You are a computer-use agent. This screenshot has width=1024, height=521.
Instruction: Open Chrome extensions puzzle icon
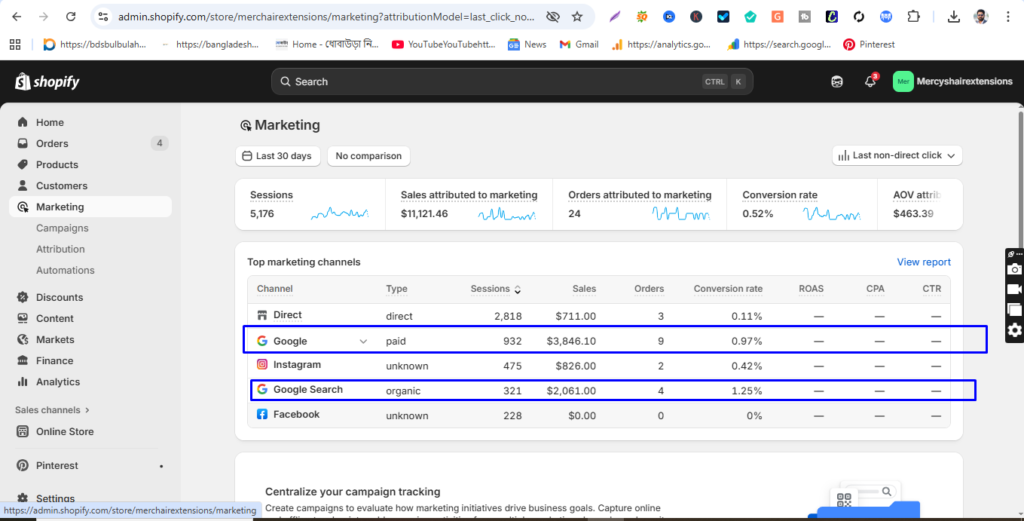pyautogui.click(x=914, y=17)
